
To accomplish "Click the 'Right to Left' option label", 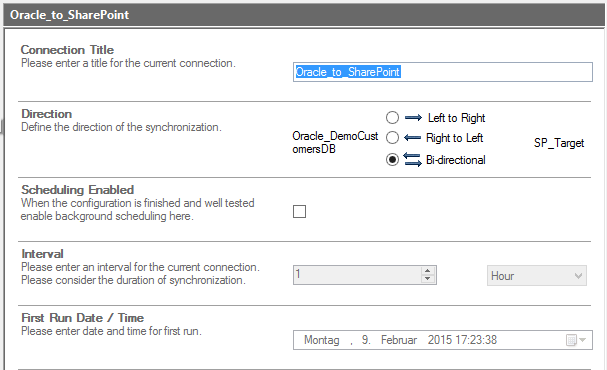I will coord(454,138).
